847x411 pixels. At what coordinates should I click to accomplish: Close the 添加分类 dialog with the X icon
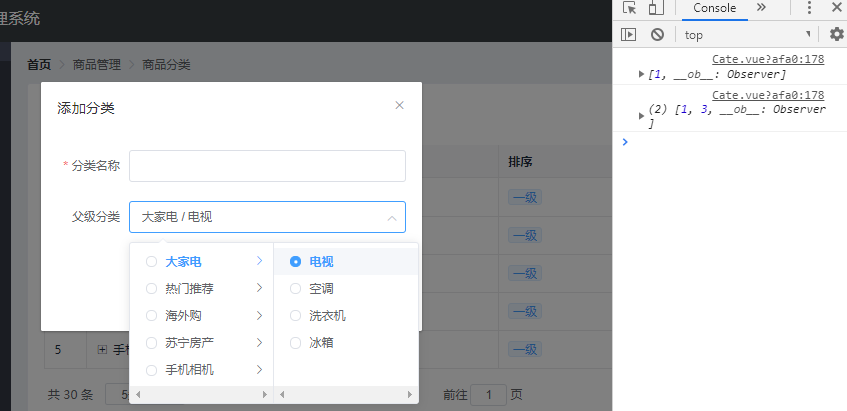399,105
